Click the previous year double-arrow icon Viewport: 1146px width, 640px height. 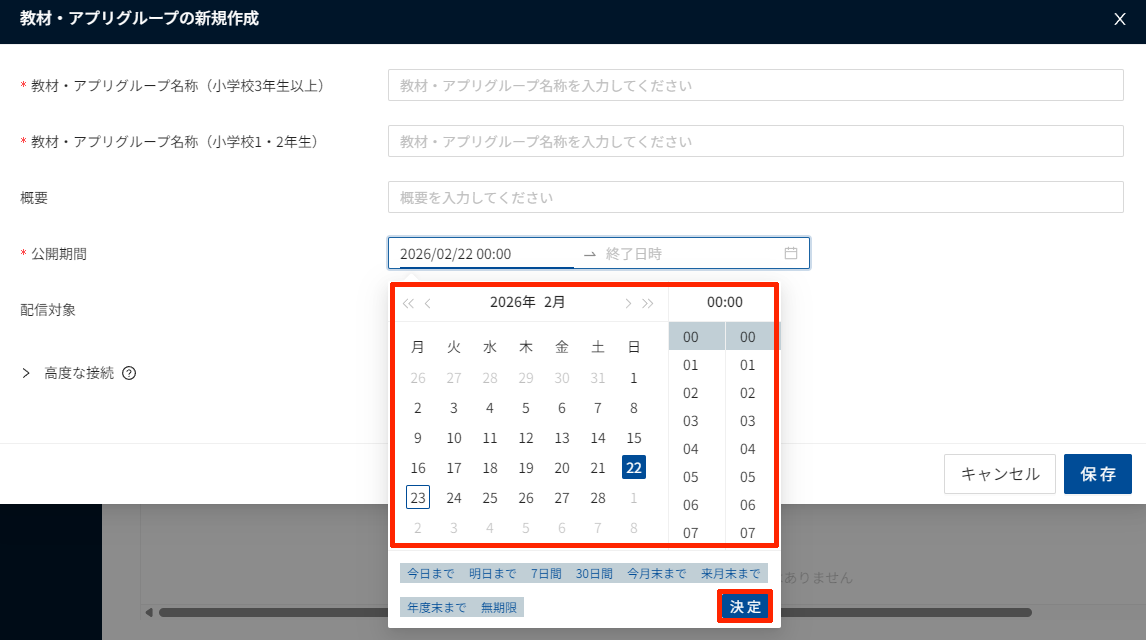click(x=408, y=303)
